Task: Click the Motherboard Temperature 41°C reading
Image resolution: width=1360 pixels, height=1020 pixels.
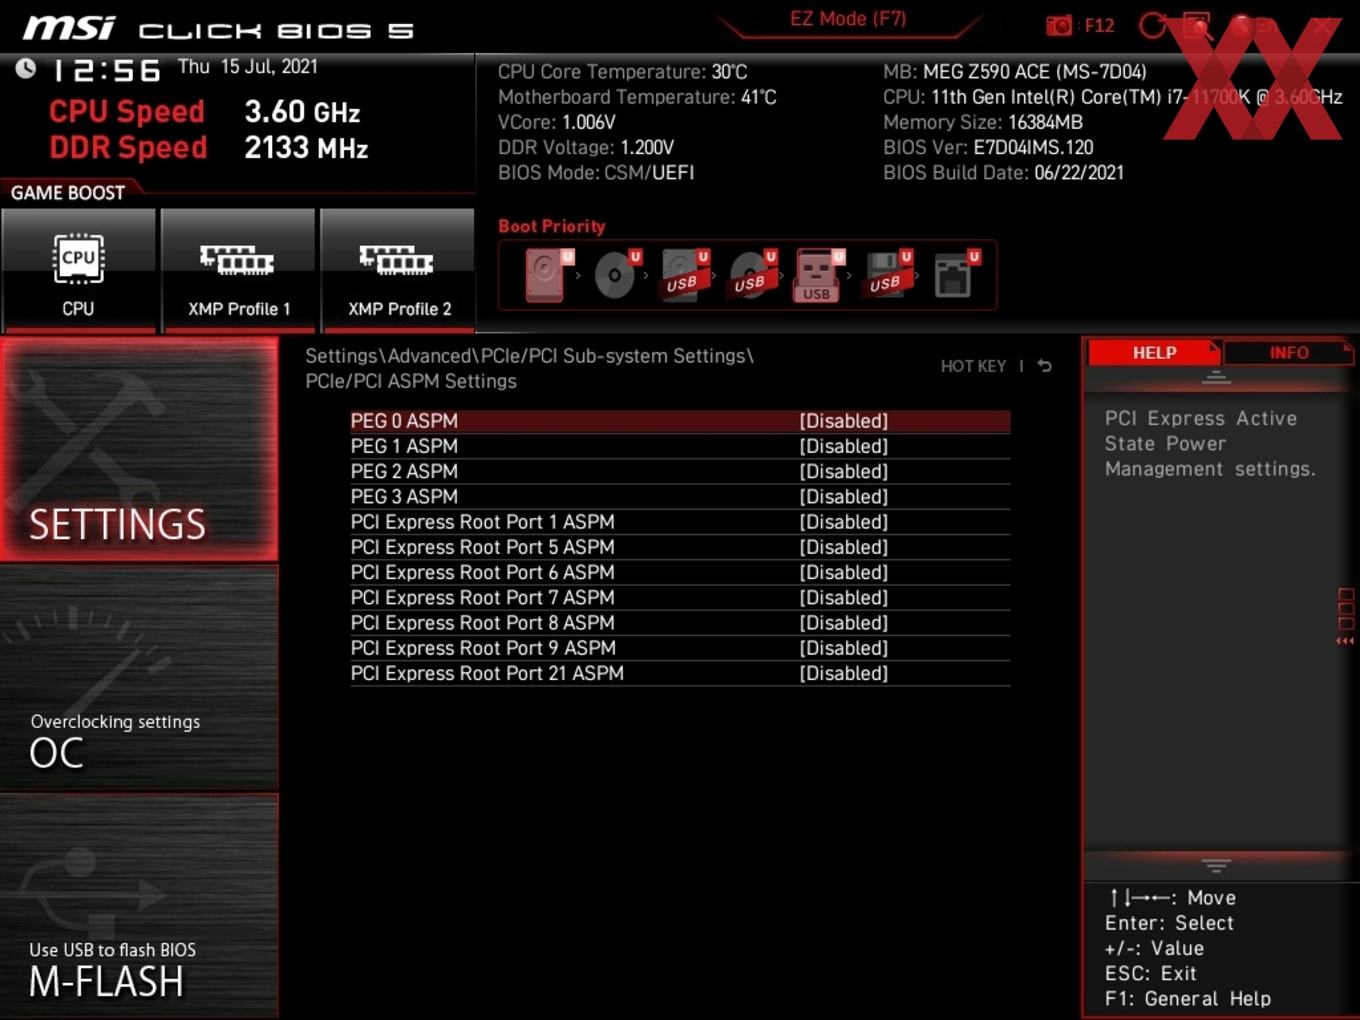Action: click(637, 97)
